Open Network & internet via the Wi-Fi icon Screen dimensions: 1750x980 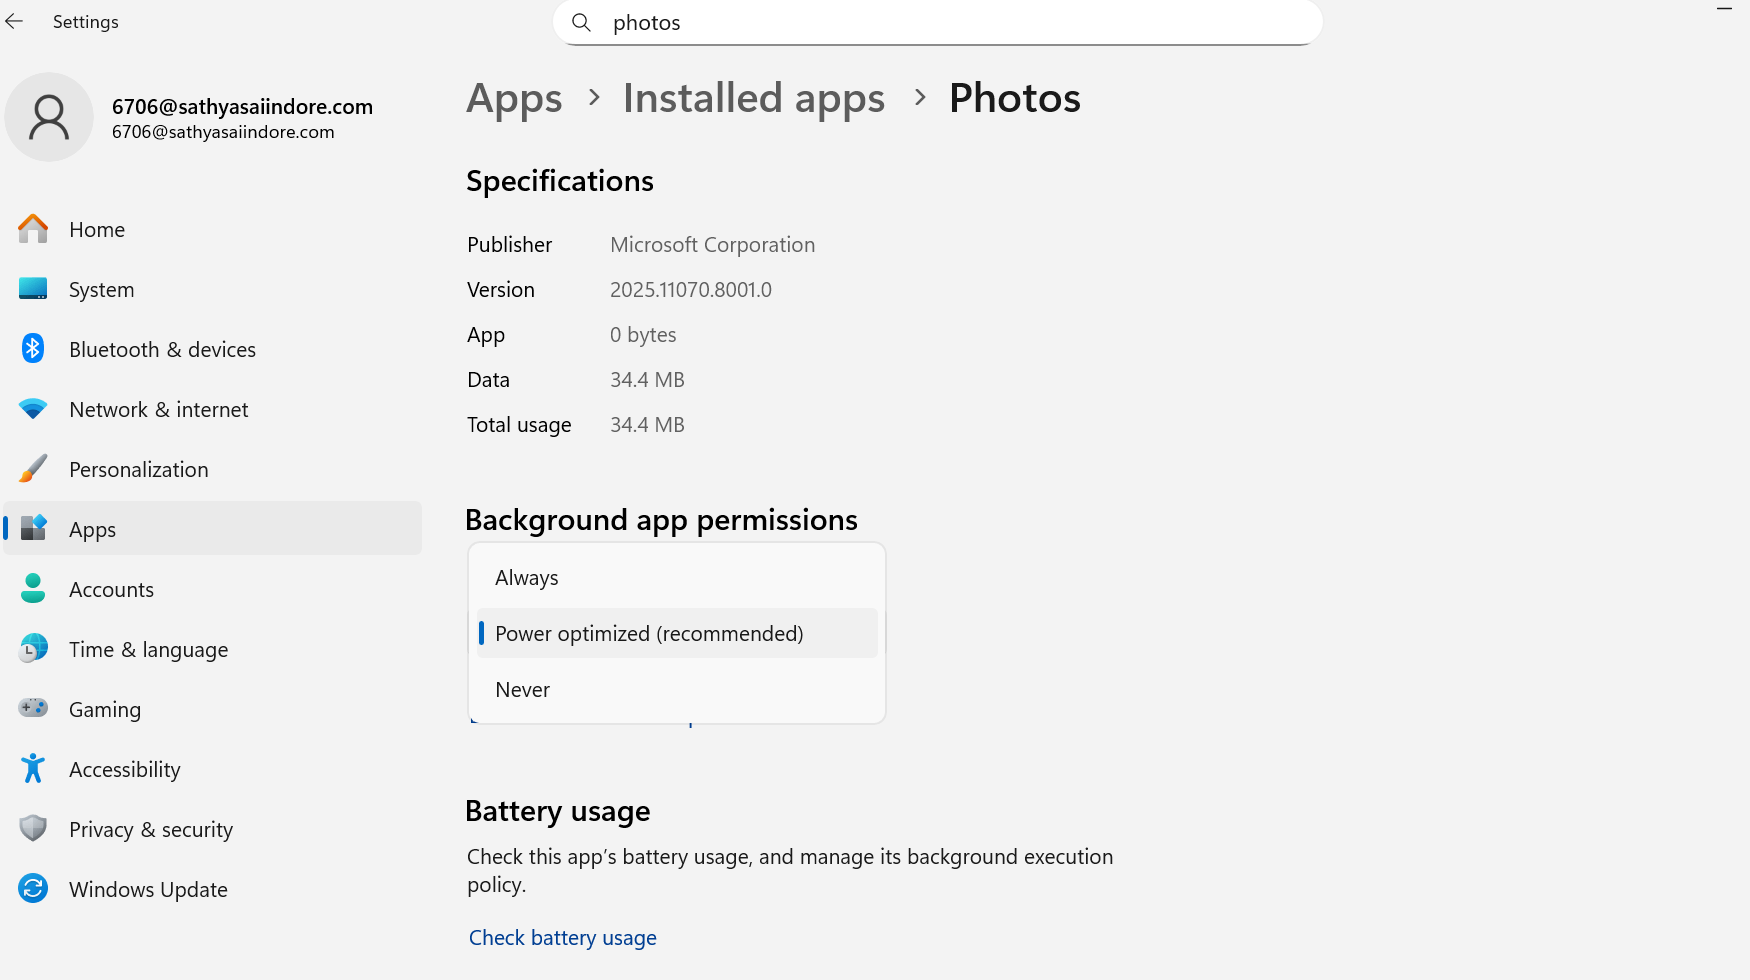pos(33,409)
